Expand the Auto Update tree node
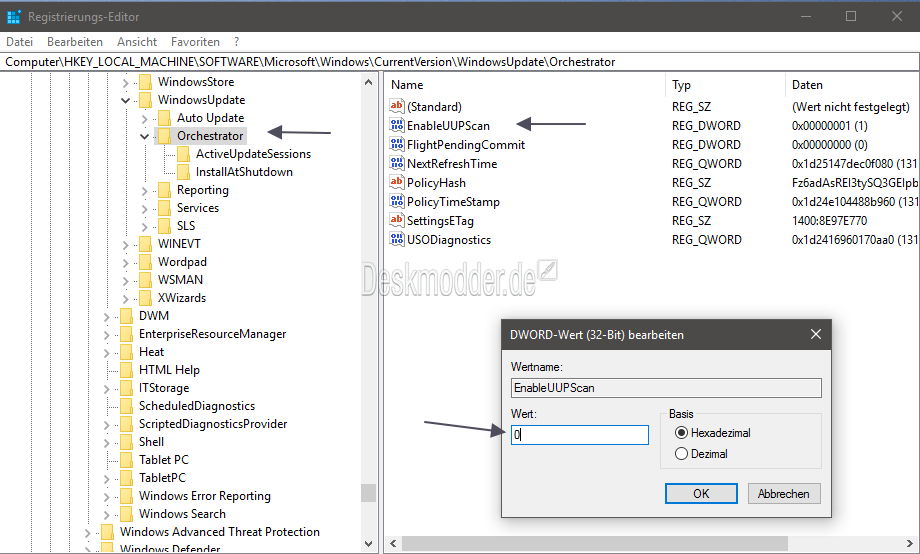This screenshot has width=920, height=554. (144, 119)
